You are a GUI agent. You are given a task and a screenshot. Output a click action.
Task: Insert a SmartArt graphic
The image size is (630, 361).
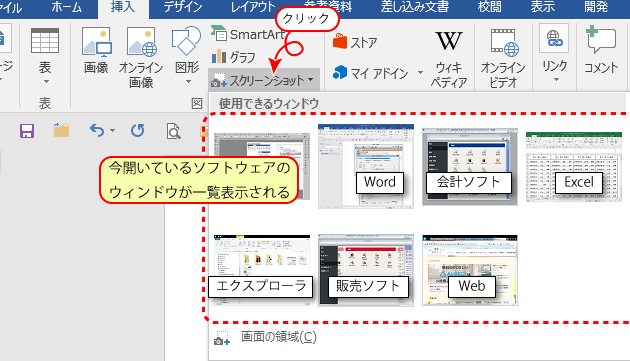[248, 35]
